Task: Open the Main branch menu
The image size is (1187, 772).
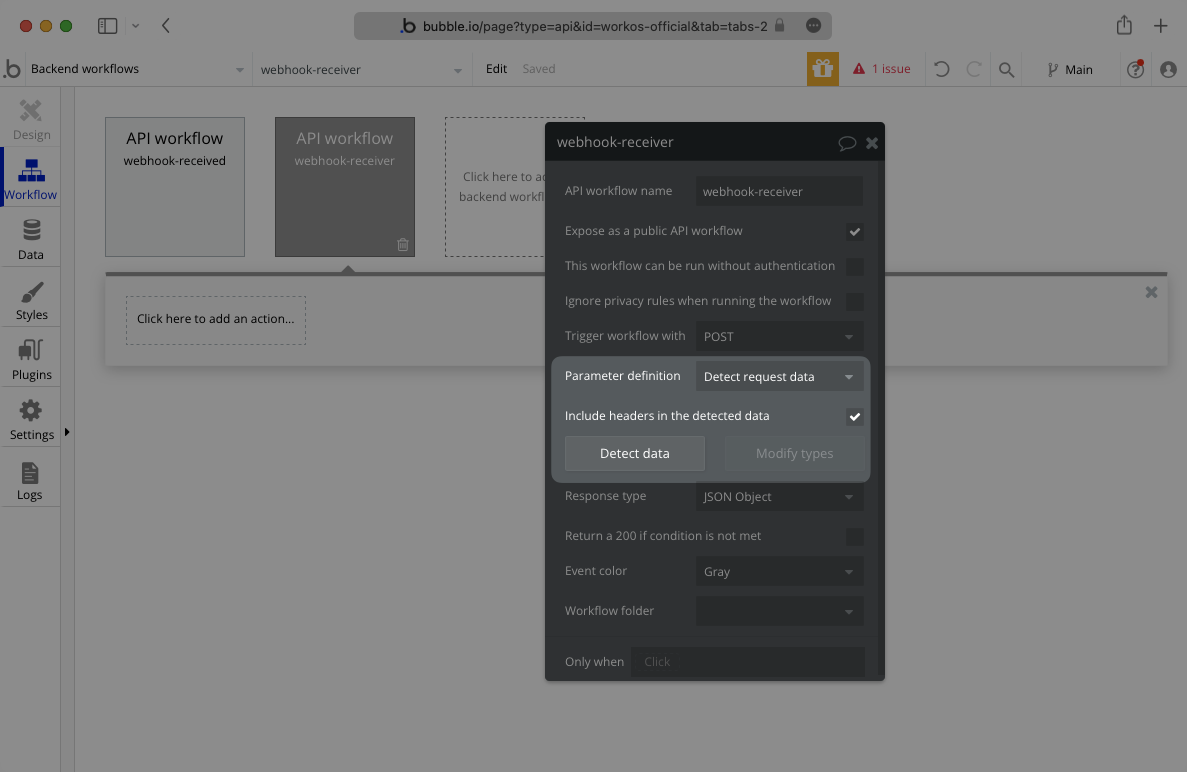Action: click(1071, 69)
